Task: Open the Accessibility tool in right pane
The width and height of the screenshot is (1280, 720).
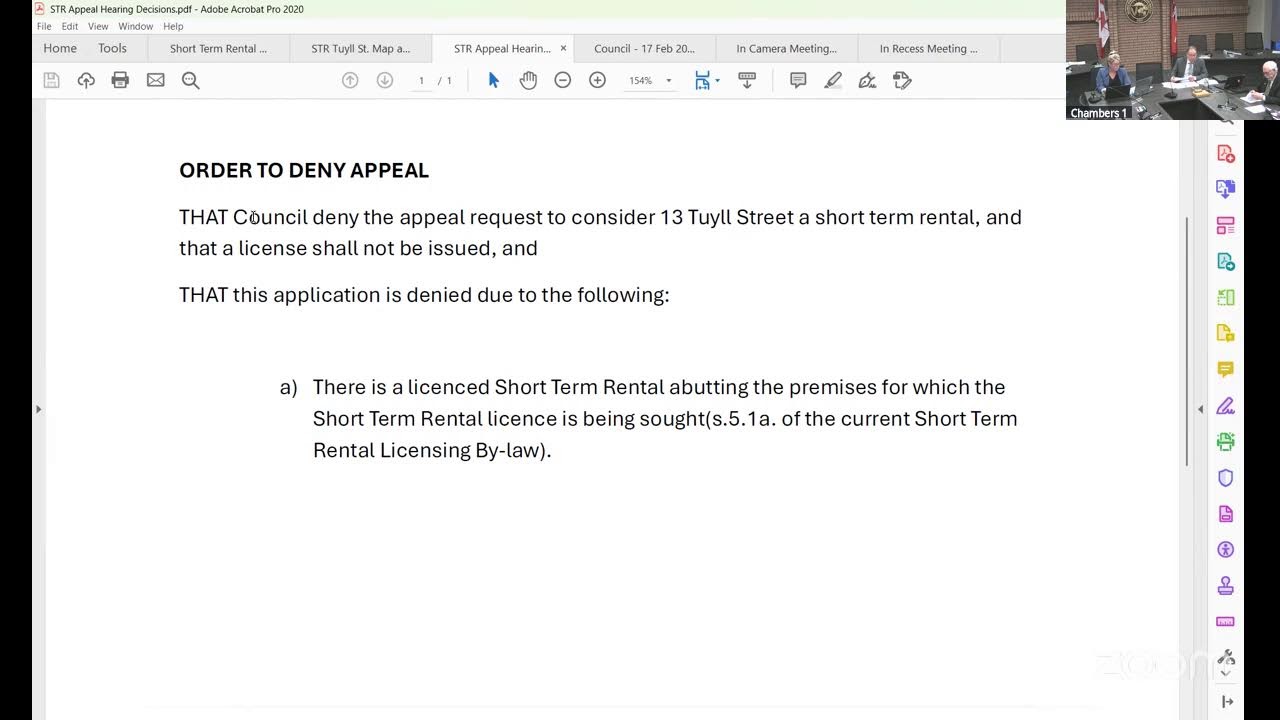Action: 1225,549
